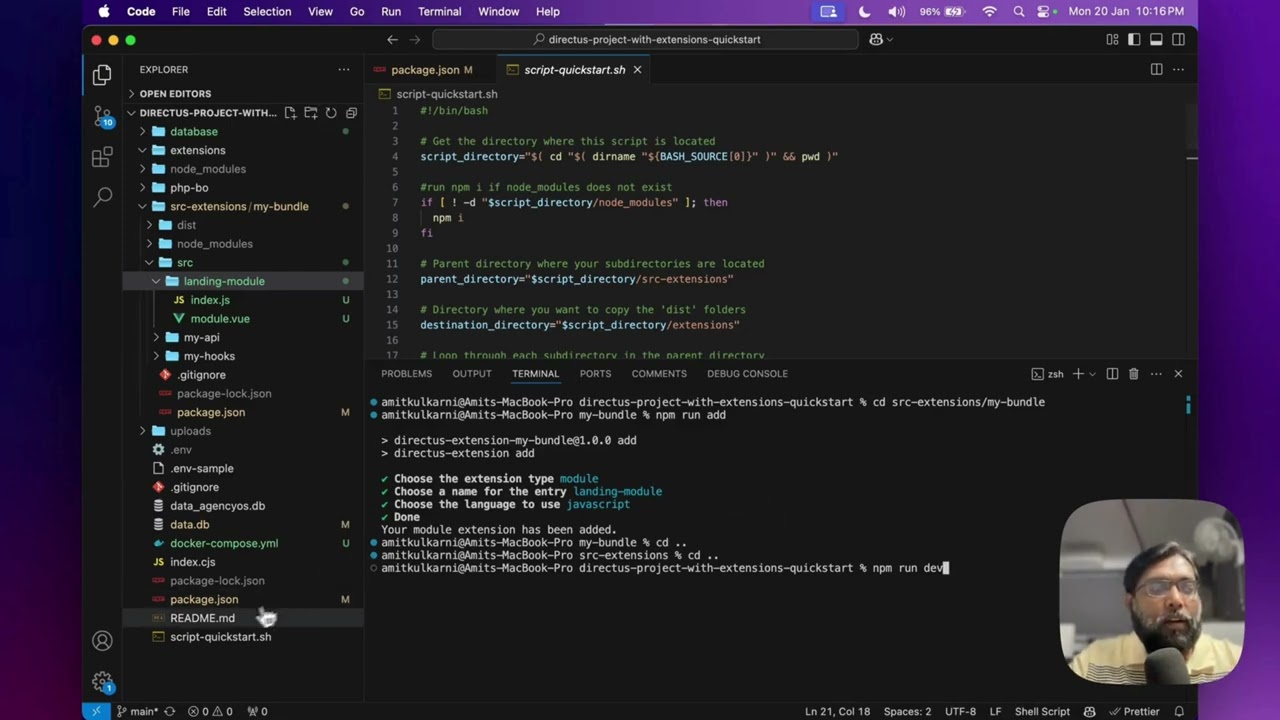Click the command center search field

click(x=645, y=39)
